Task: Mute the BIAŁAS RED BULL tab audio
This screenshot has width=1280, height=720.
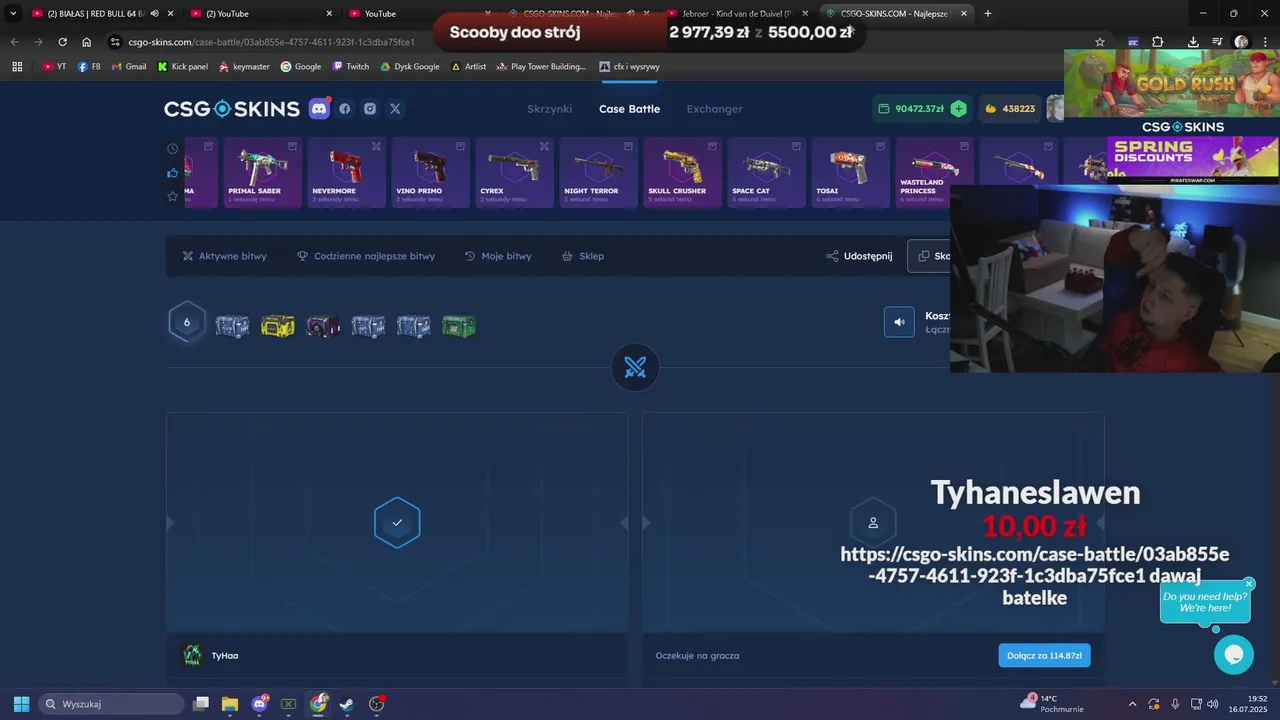Action: pos(154,14)
